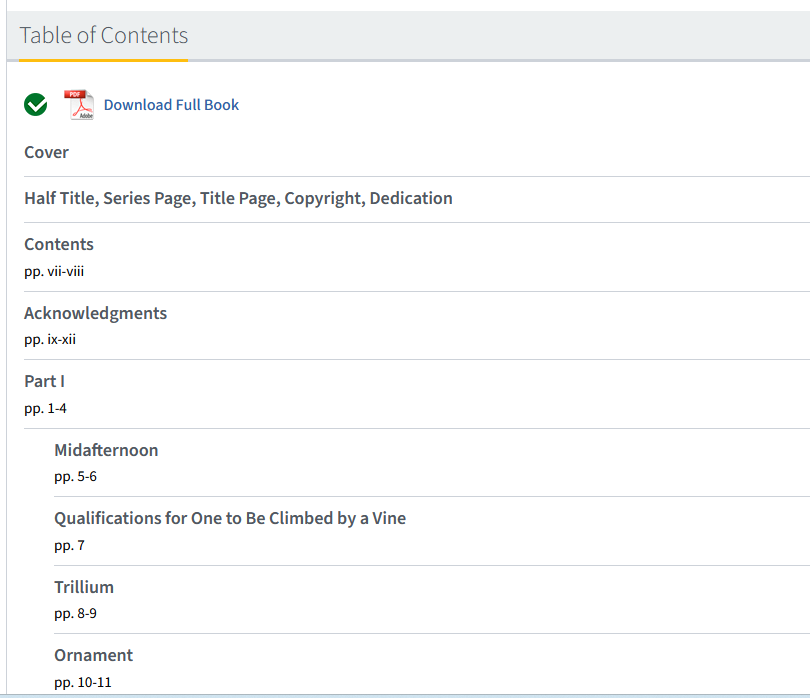Open the Acknowledgments section
This screenshot has height=698, width=810.
click(x=96, y=313)
